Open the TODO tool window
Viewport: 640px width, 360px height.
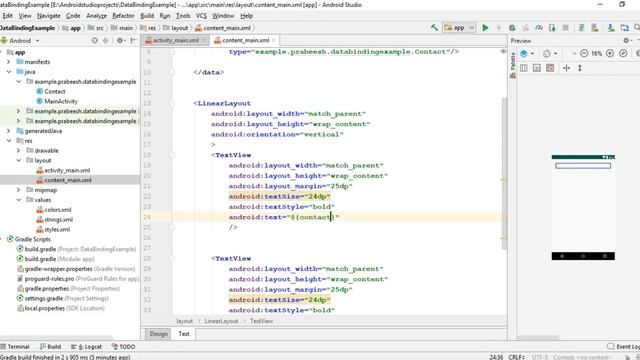123,347
